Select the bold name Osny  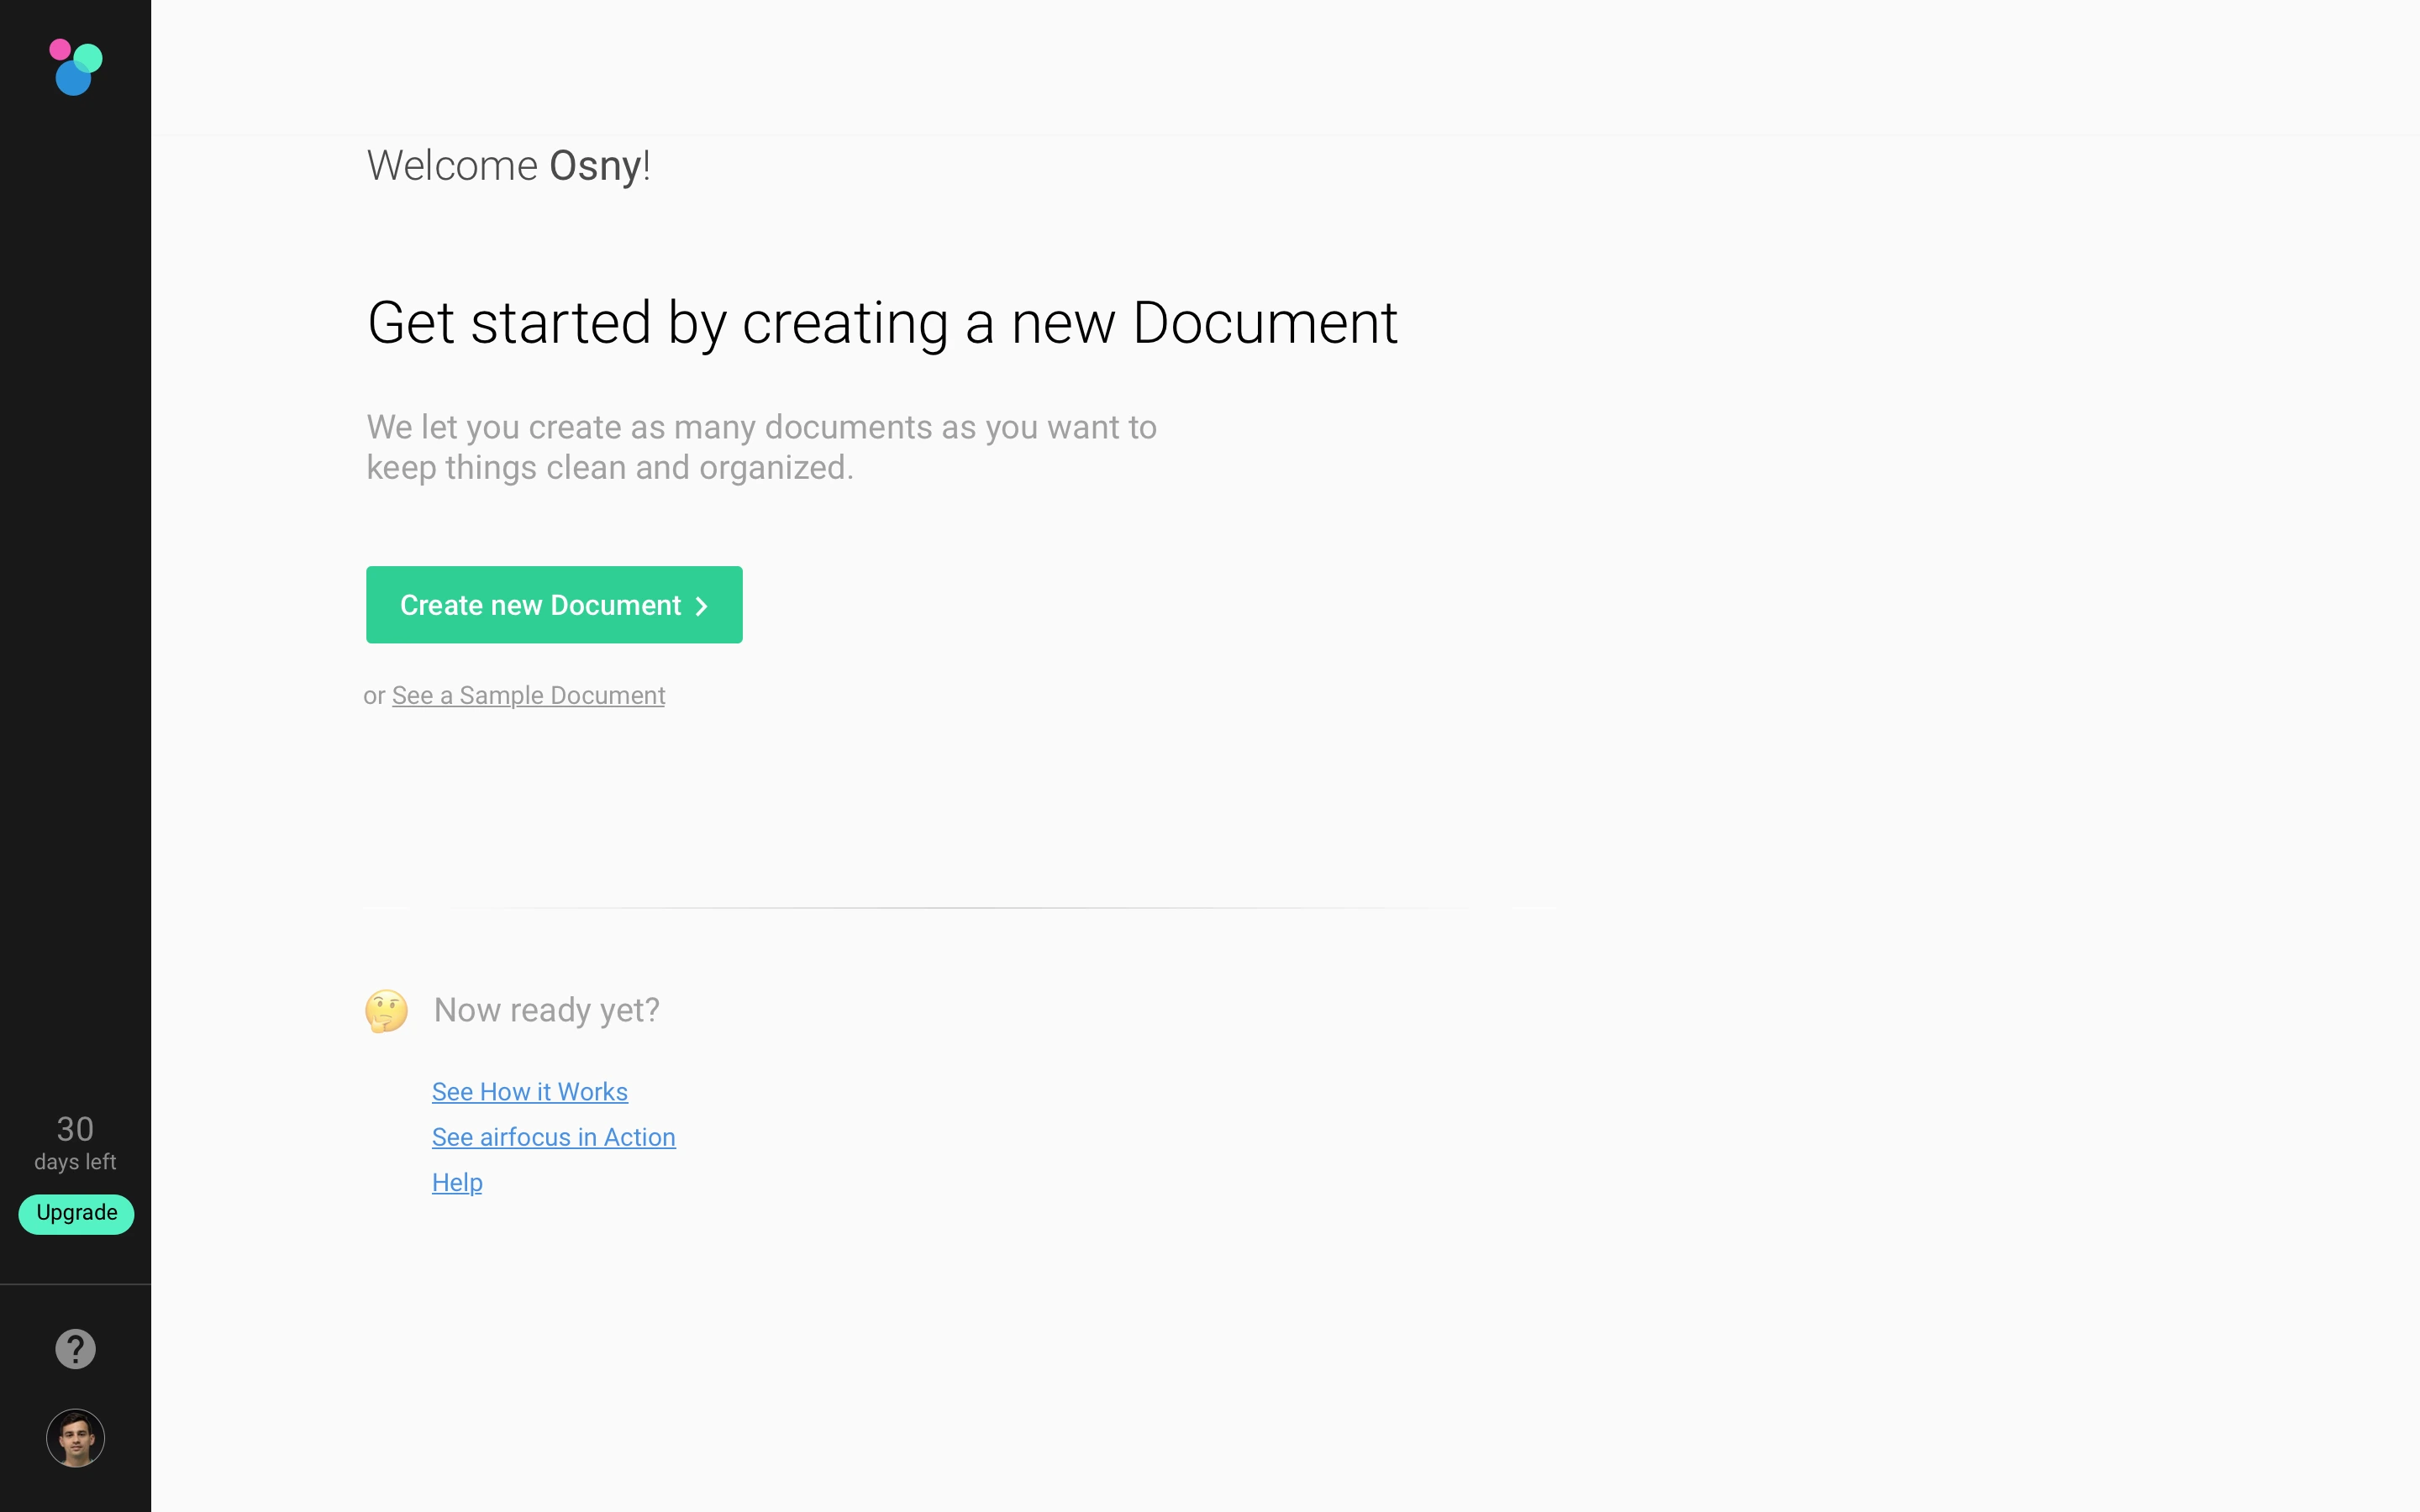click(594, 166)
